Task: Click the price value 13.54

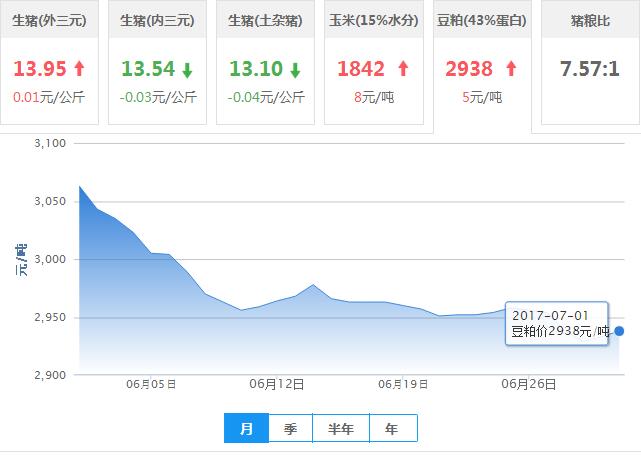Action: (x=148, y=68)
